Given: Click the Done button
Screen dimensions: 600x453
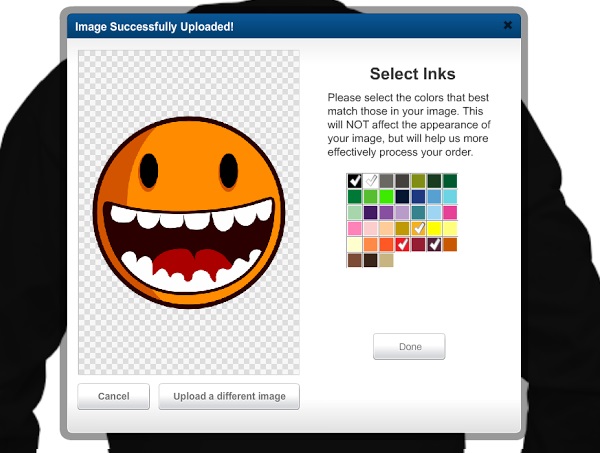Looking at the screenshot, I should click(x=409, y=347).
